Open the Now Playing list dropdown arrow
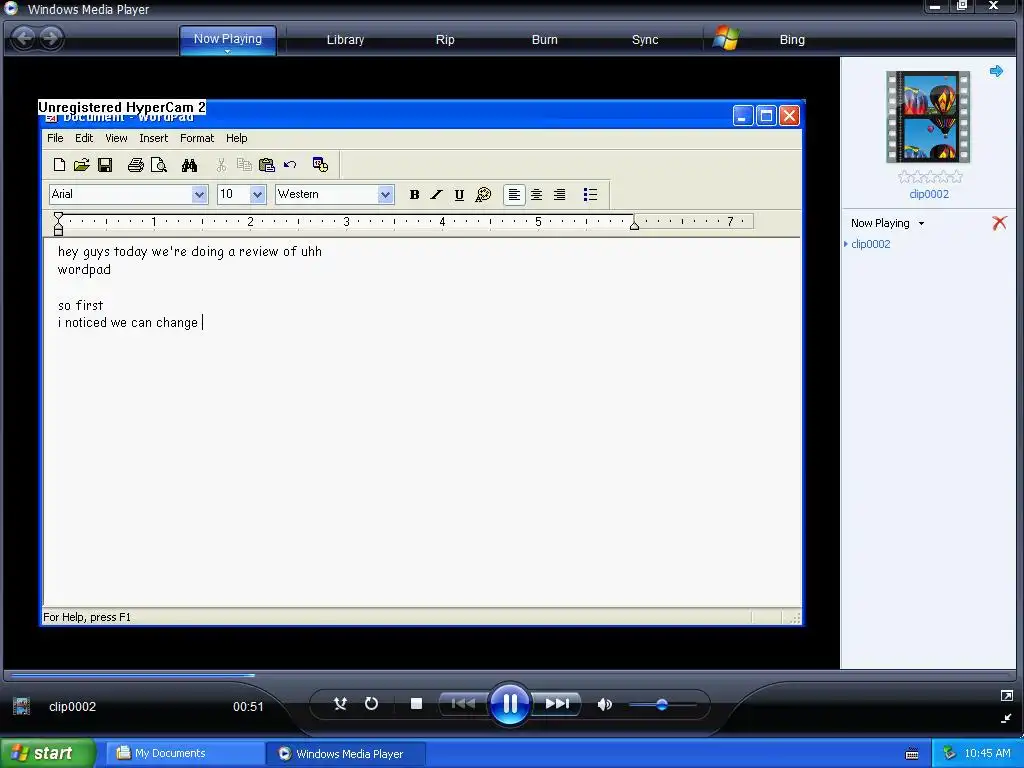Image resolution: width=1024 pixels, height=768 pixels. point(921,223)
